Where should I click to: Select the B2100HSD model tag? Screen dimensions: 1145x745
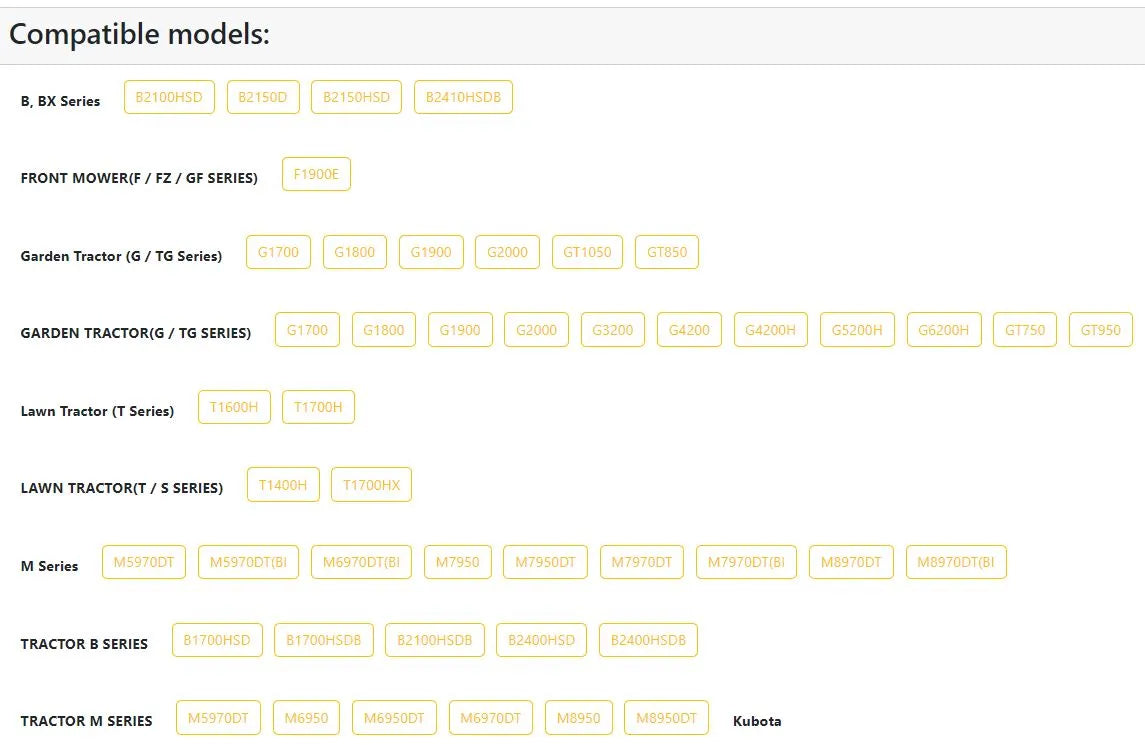point(169,97)
